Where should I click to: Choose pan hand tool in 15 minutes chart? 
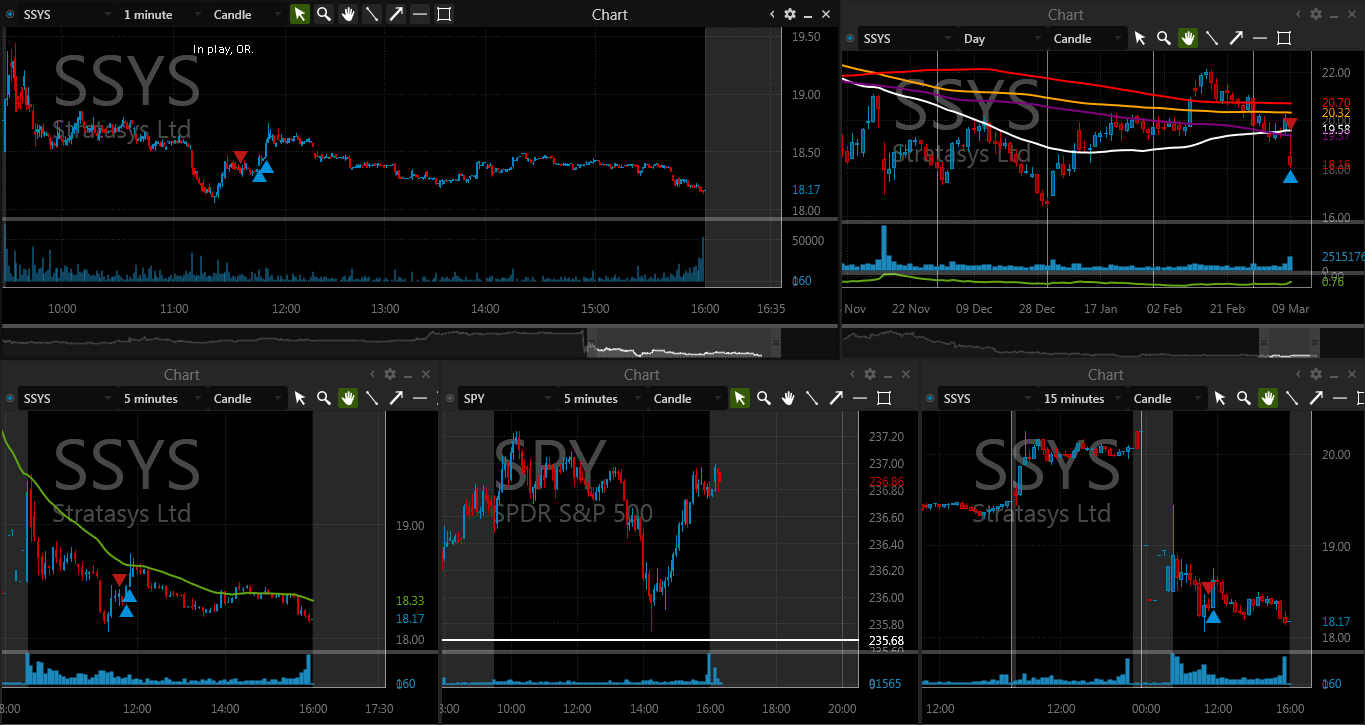[1268, 398]
